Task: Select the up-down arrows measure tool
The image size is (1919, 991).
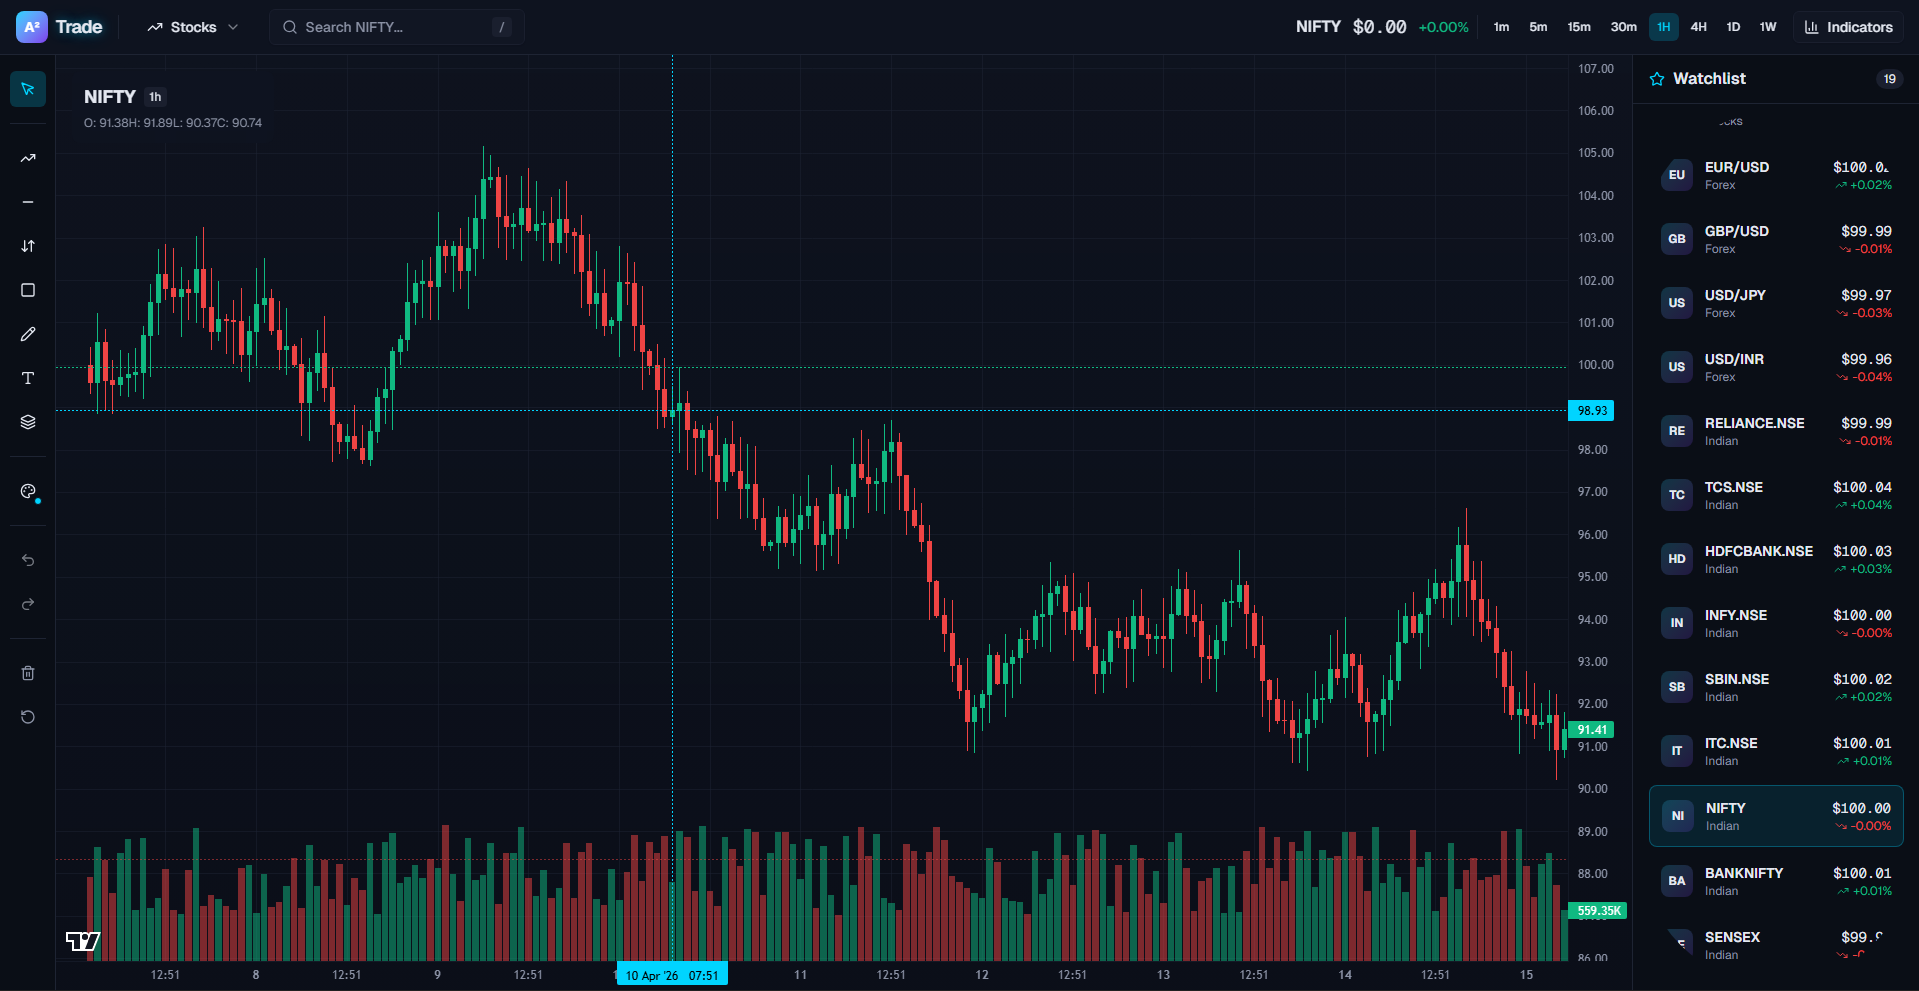Action: pyautogui.click(x=28, y=246)
